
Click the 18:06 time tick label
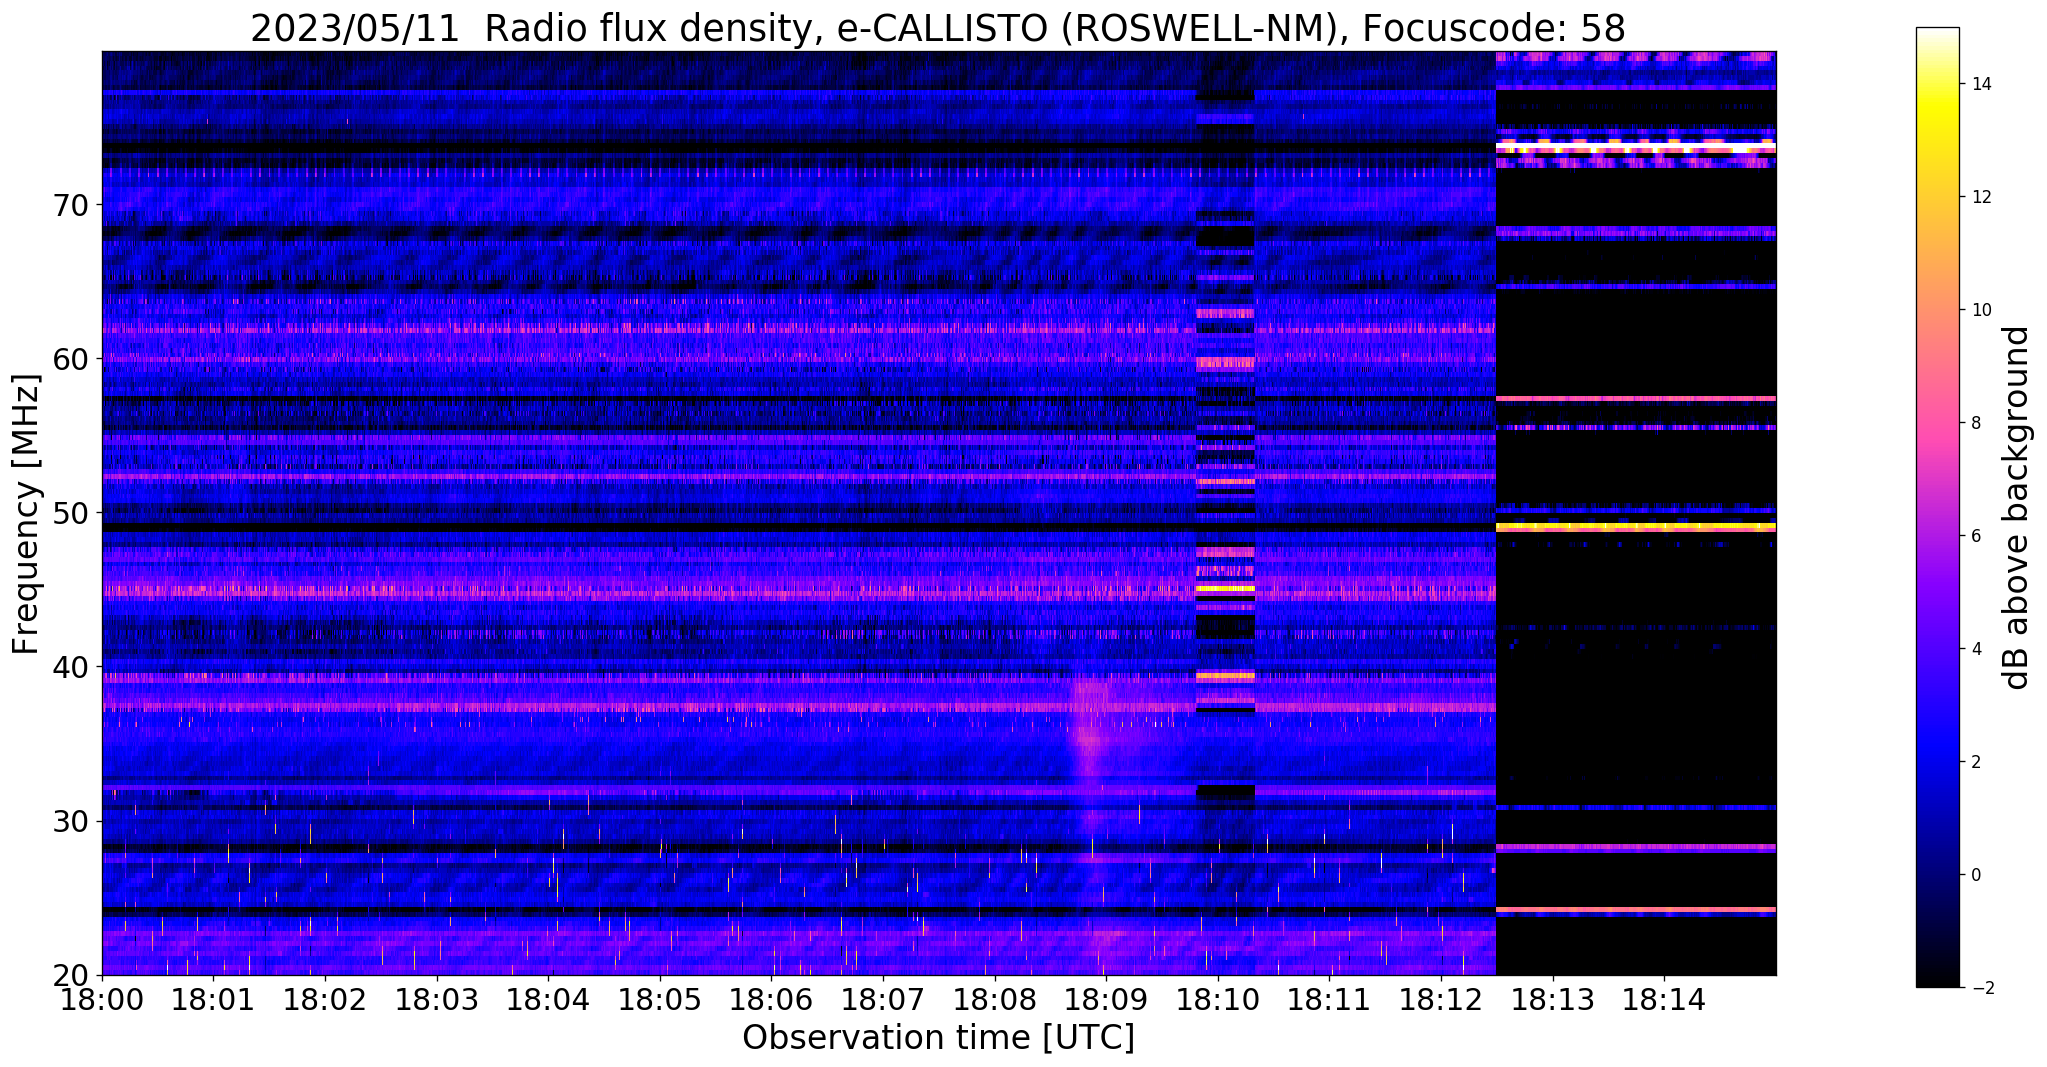[x=772, y=998]
